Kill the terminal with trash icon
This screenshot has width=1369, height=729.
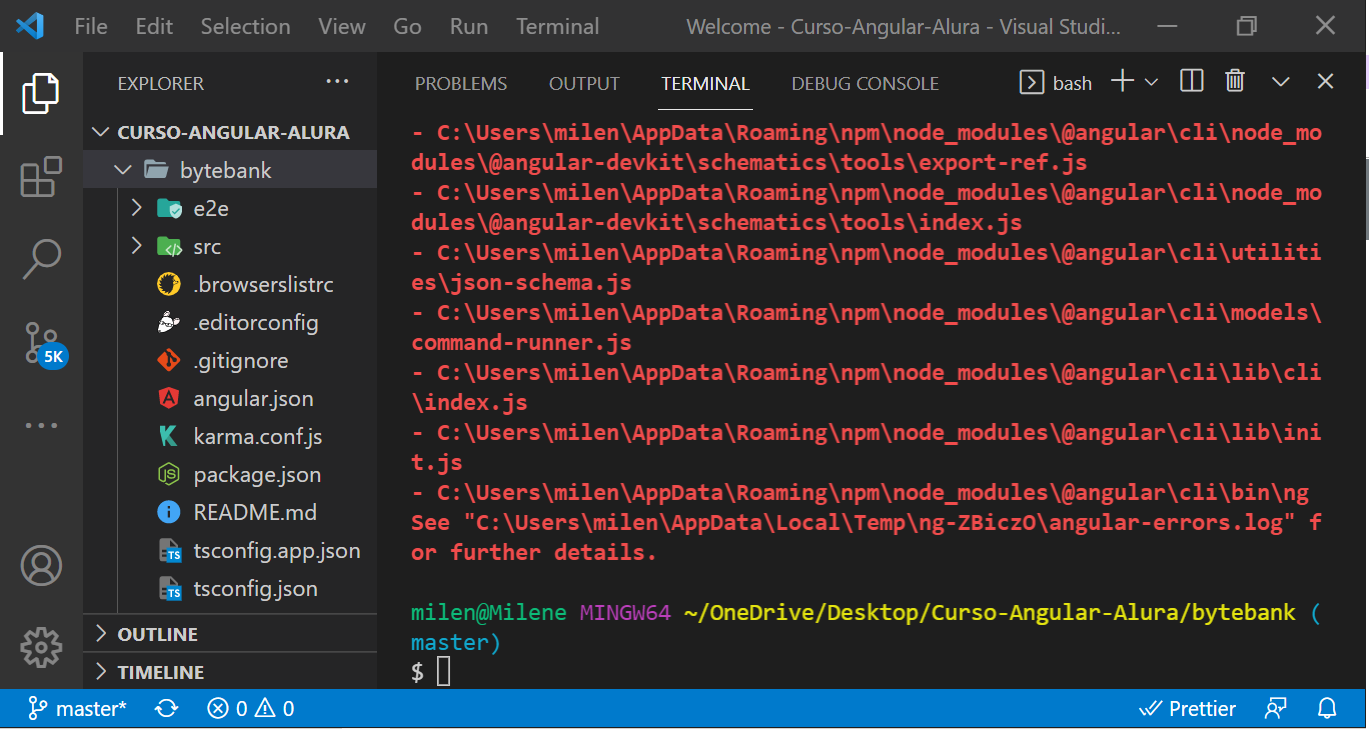[x=1235, y=82]
